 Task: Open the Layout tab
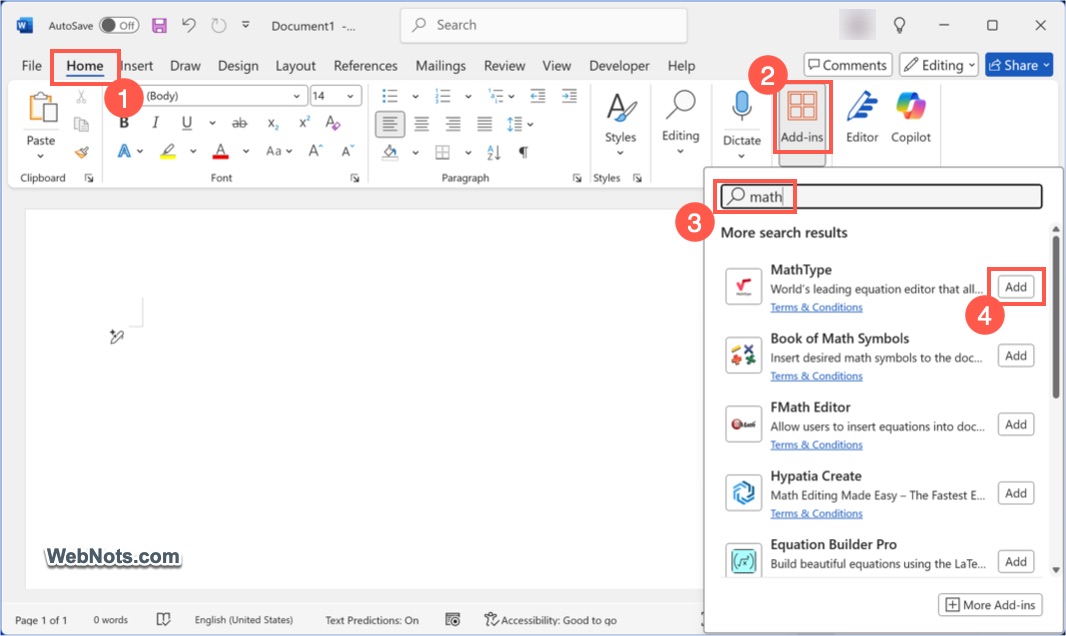295,66
